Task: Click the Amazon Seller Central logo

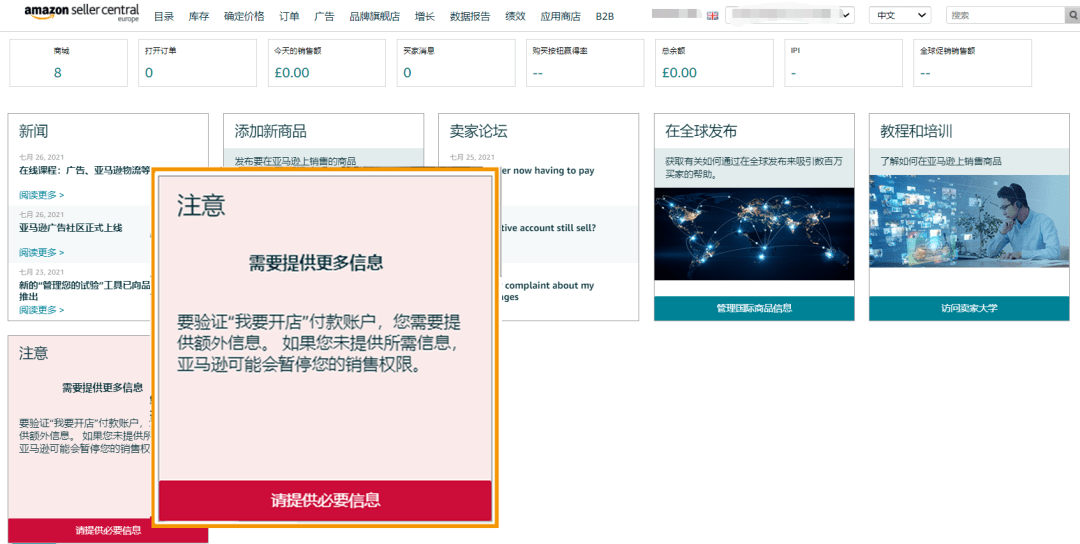Action: coord(82,13)
